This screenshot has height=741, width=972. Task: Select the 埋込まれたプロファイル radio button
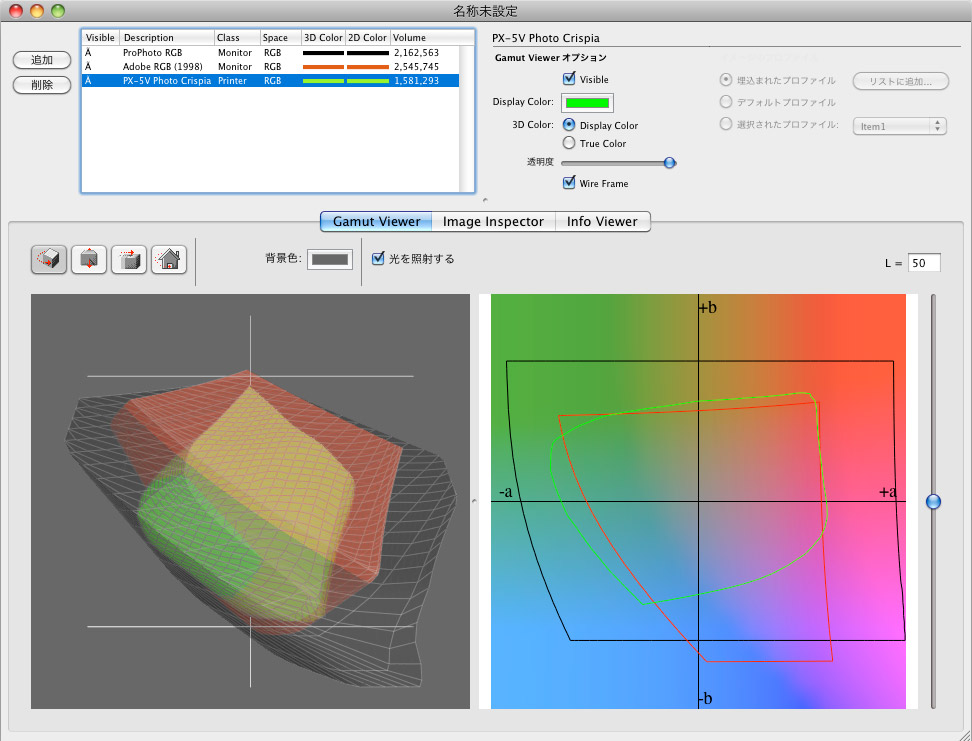pos(725,80)
